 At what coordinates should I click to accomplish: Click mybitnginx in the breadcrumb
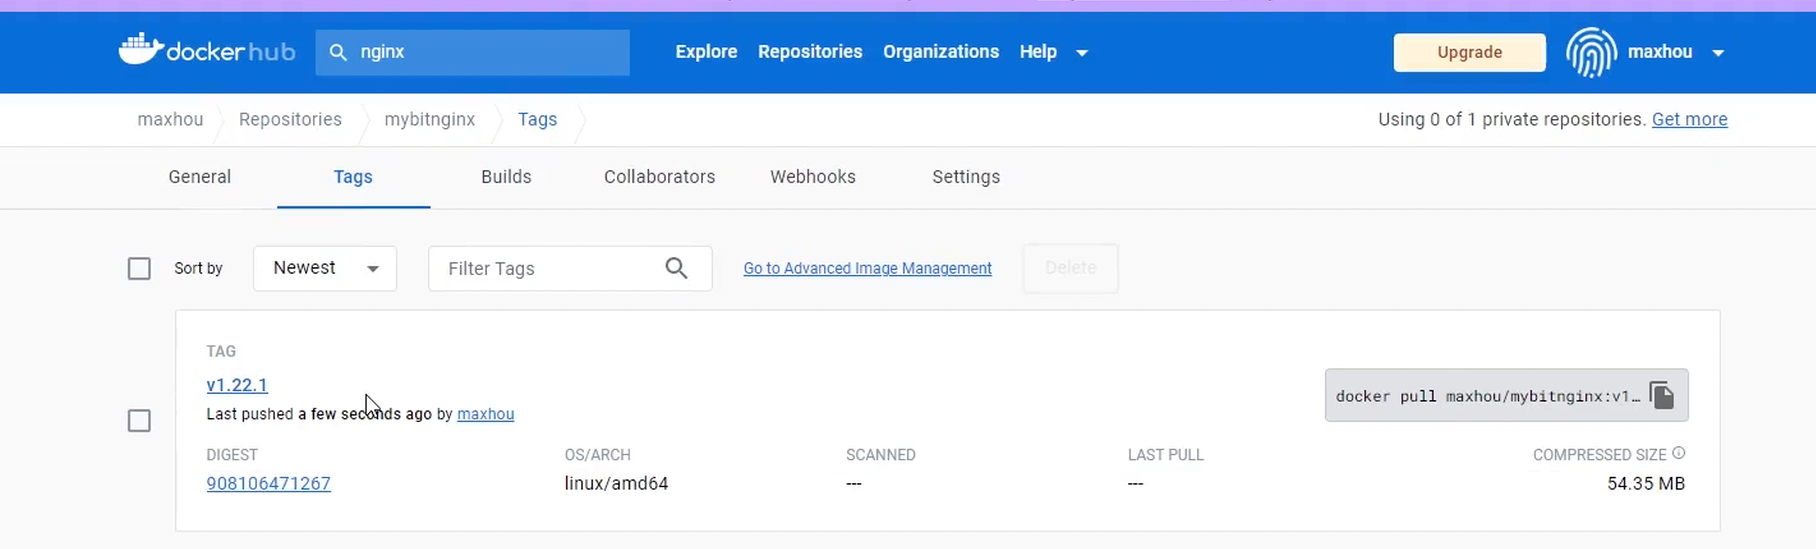pos(430,119)
